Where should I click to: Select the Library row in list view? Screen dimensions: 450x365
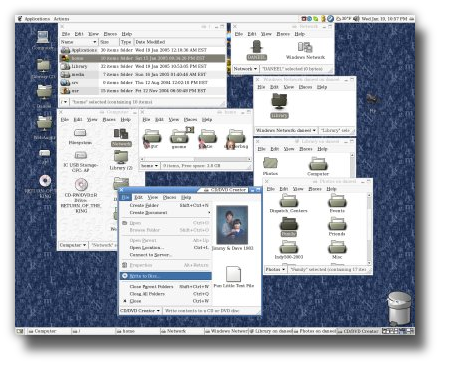pyautogui.click(x=143, y=66)
